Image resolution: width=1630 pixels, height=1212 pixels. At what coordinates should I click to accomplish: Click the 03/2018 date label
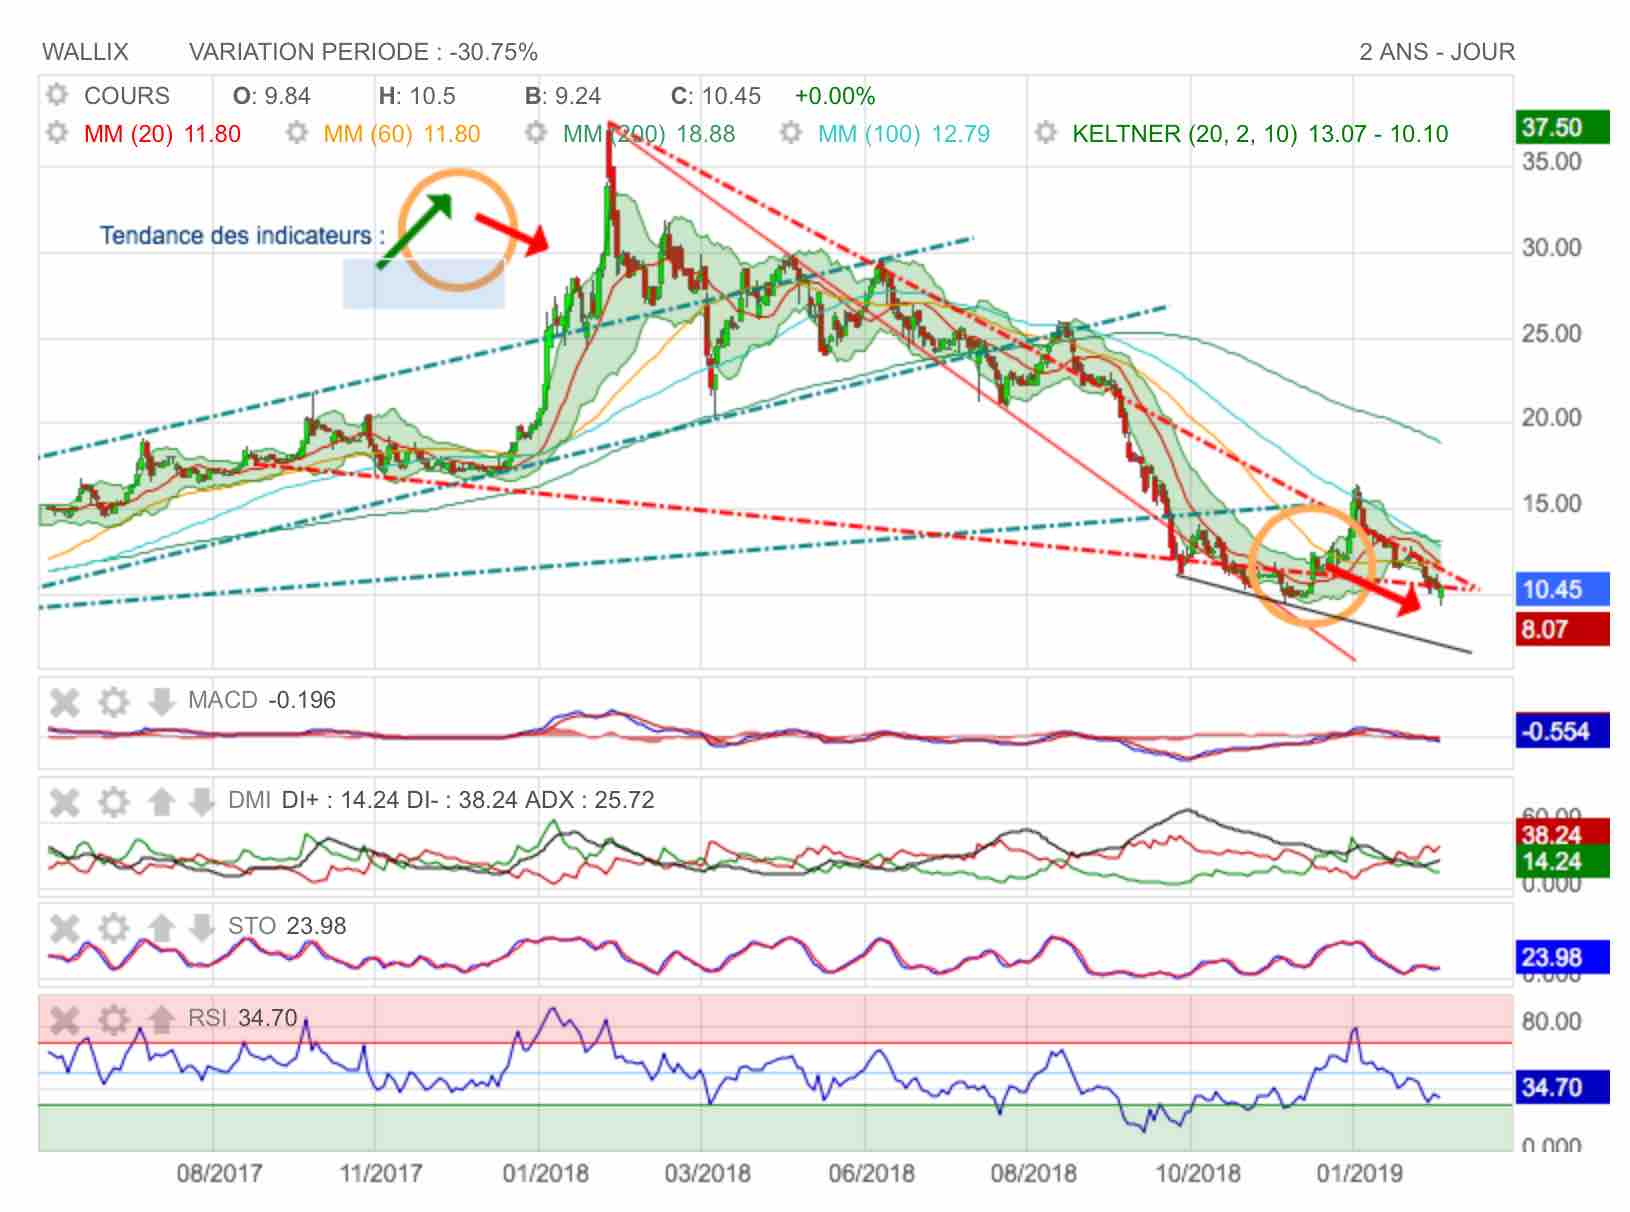(x=708, y=1173)
